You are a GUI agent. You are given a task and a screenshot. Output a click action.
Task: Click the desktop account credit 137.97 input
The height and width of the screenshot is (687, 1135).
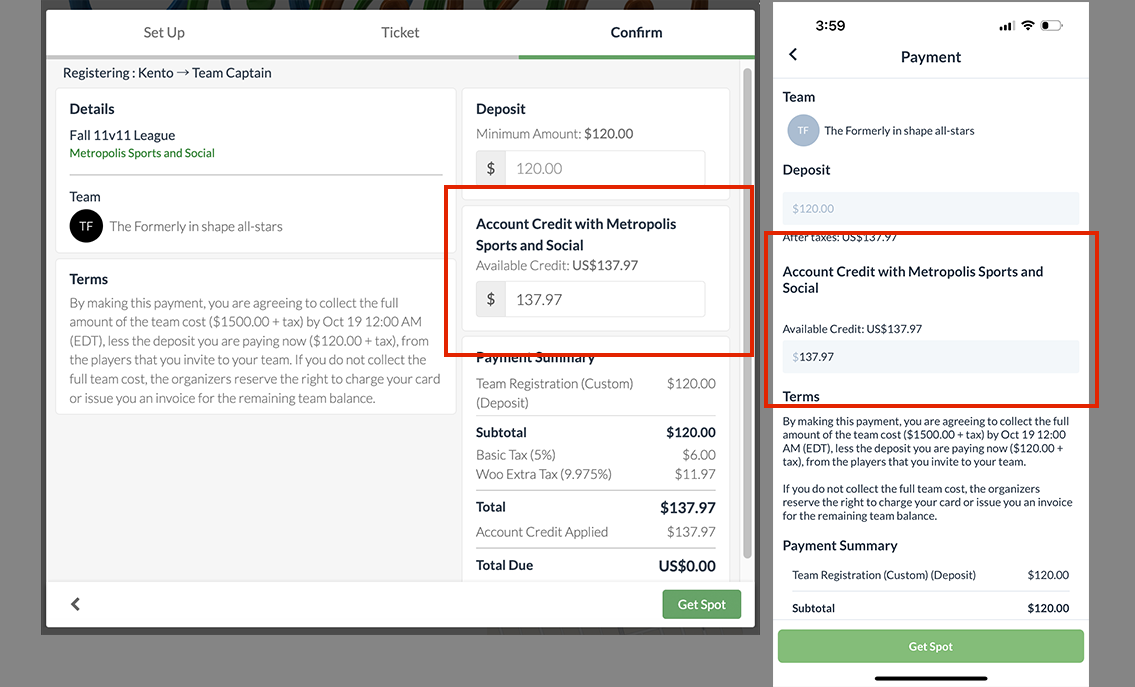pos(604,299)
